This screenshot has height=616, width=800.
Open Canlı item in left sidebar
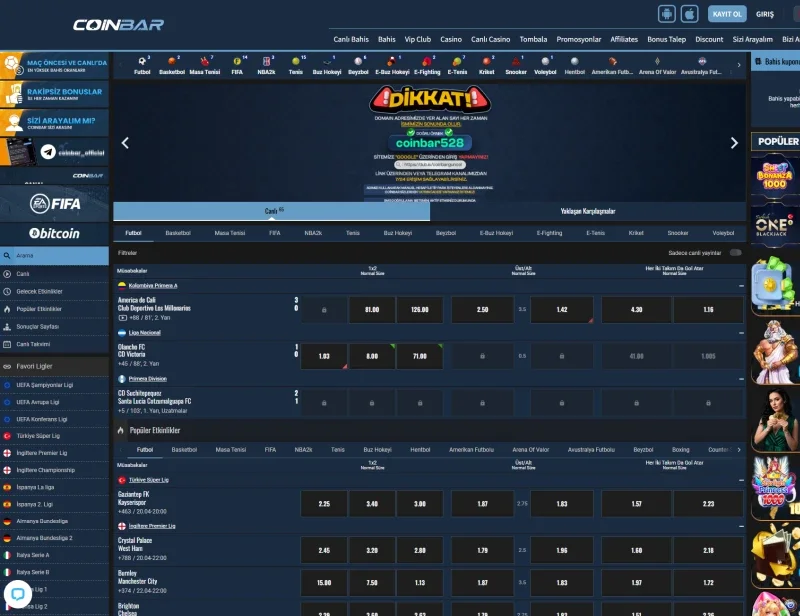[54, 274]
